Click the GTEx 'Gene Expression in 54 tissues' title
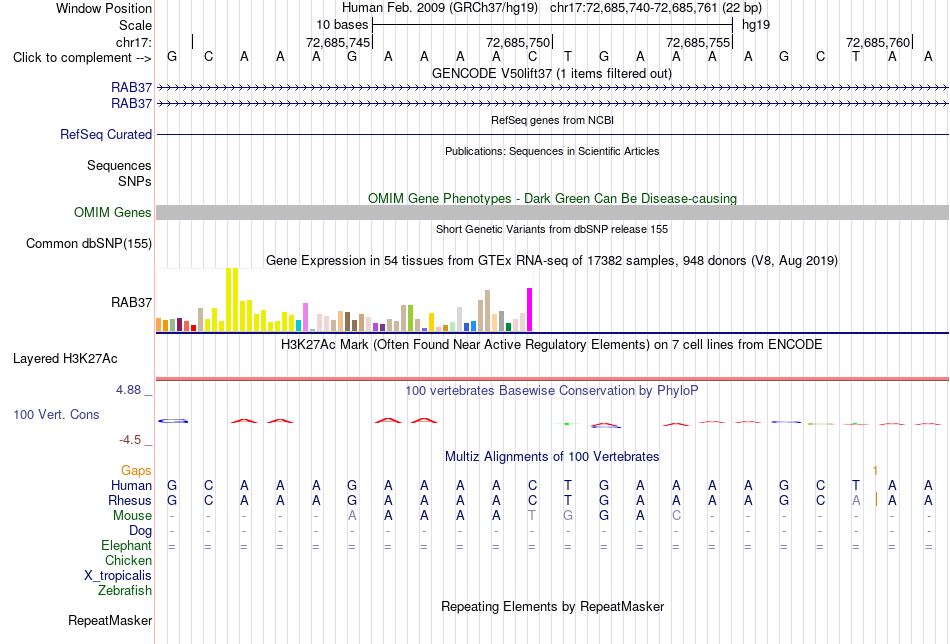 tap(552, 261)
